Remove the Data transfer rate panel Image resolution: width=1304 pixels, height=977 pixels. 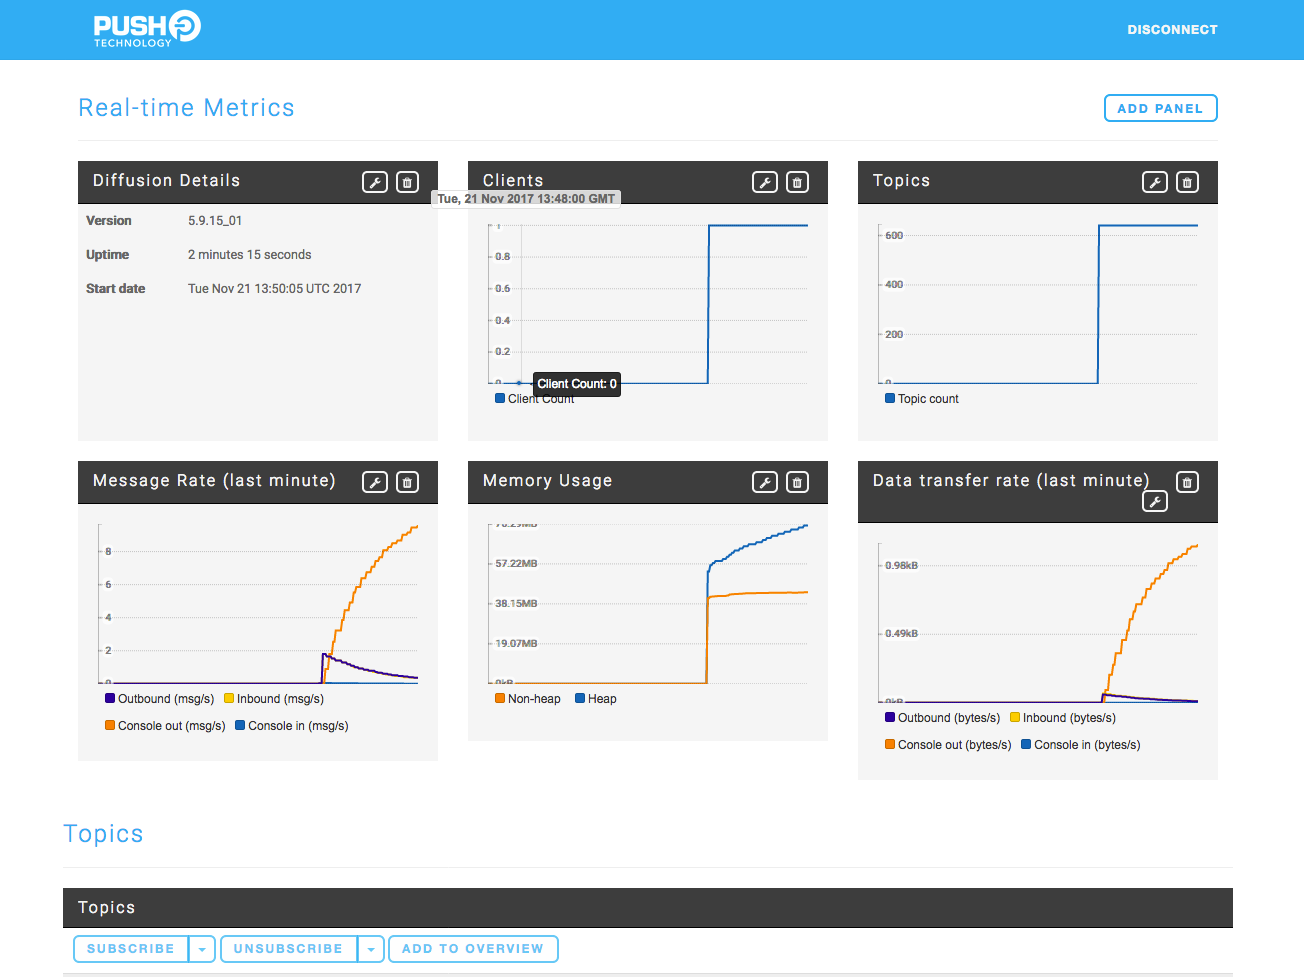pos(1187,482)
